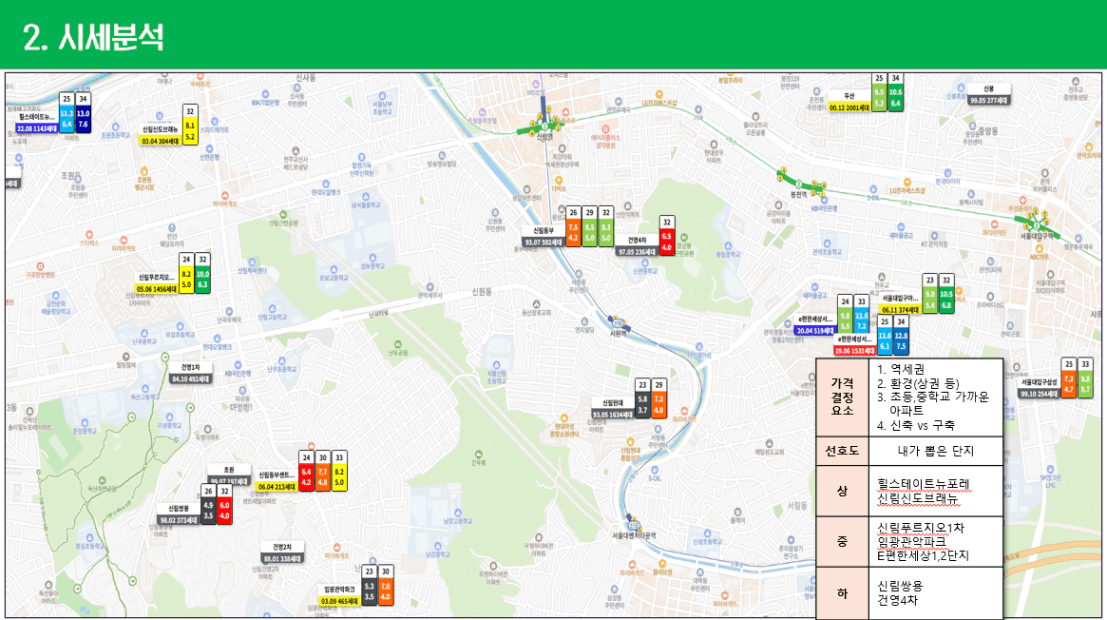Click the 93.07 592세대 신림동부 label

pyautogui.click(x=543, y=237)
